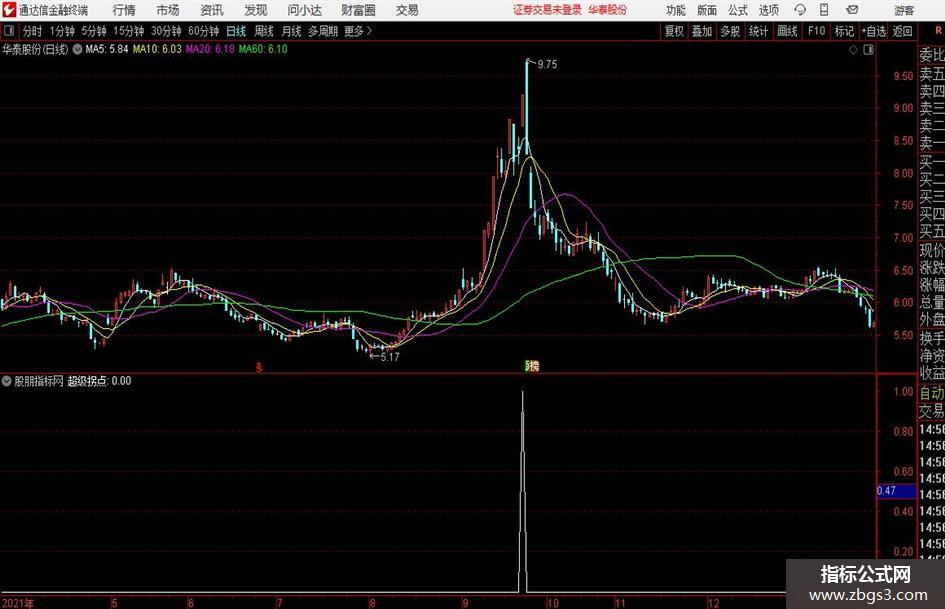Click MA60: 6.10 indicator label

click(x=263, y=49)
